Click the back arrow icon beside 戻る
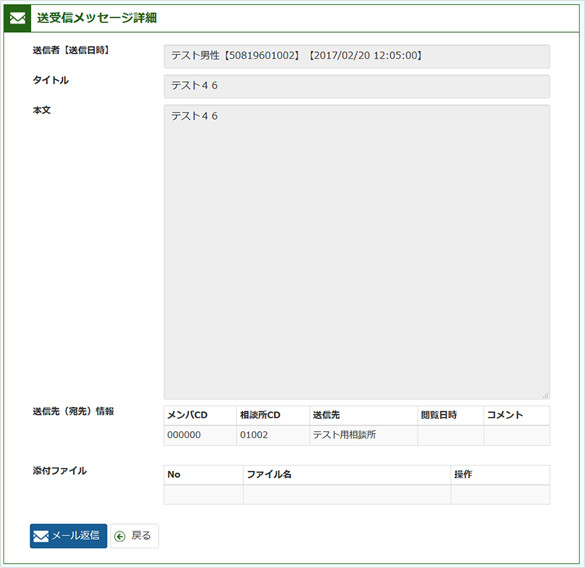Screen dimensions: 585x568 [x=120, y=537]
